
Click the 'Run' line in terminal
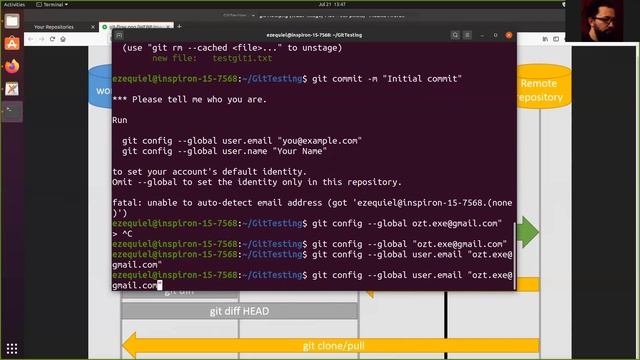tap(120, 120)
